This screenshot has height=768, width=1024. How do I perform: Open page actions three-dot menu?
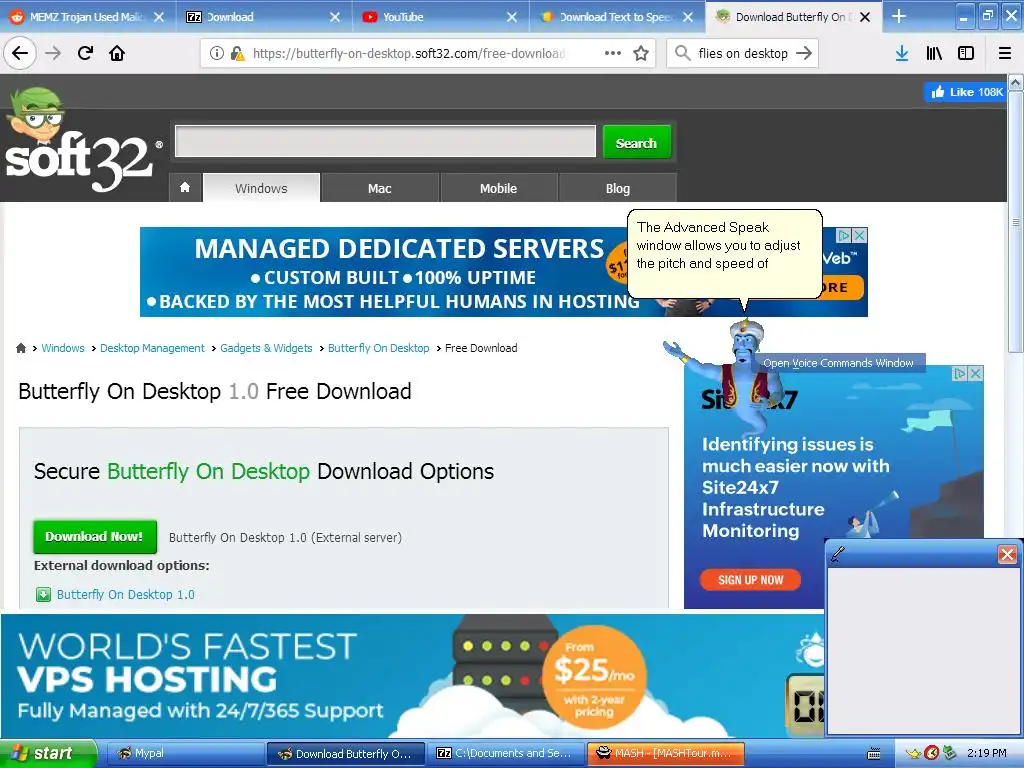pyautogui.click(x=613, y=53)
